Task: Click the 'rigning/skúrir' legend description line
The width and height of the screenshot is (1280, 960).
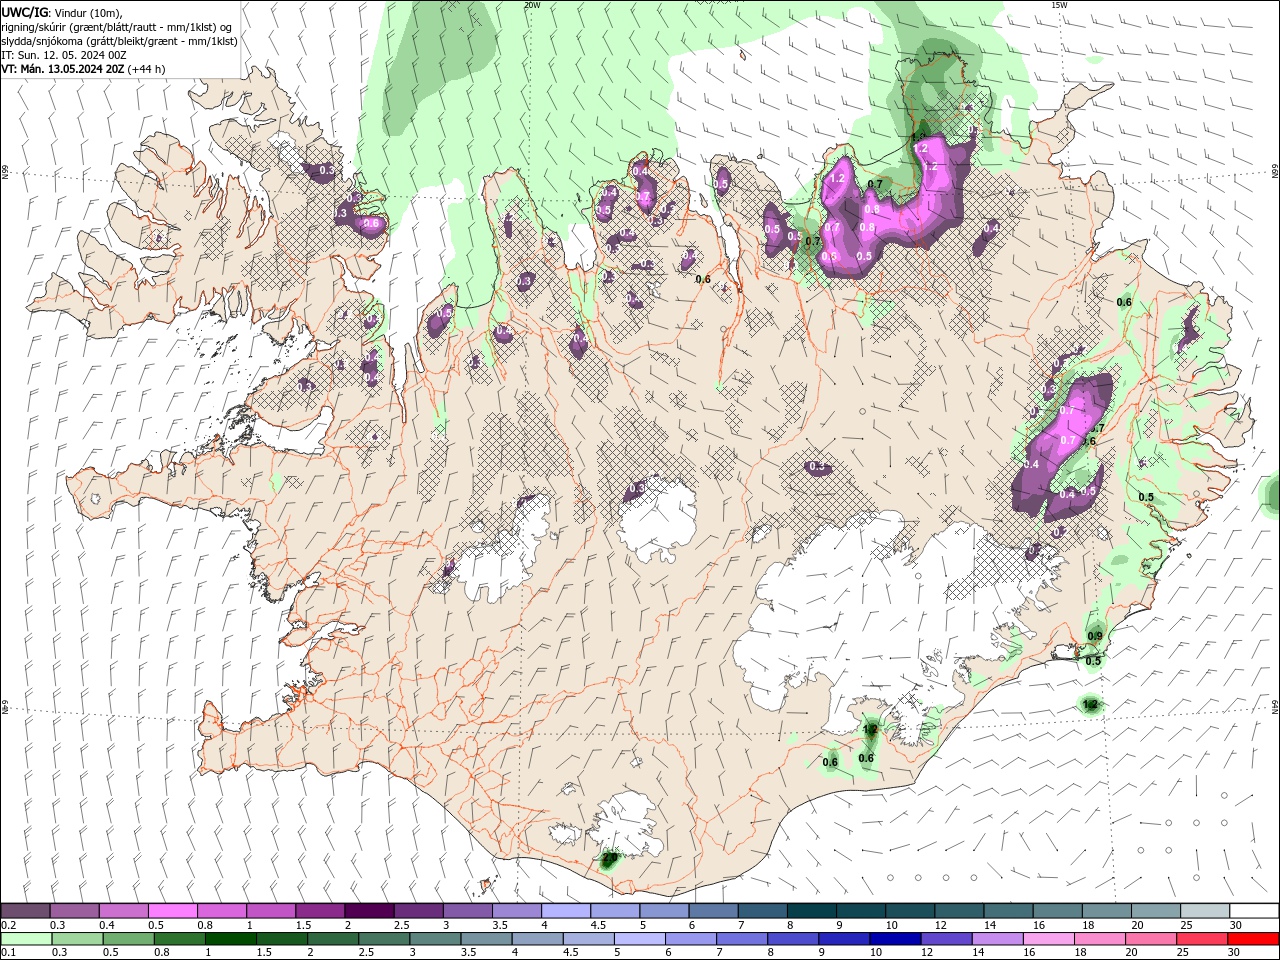Action: 116,26
